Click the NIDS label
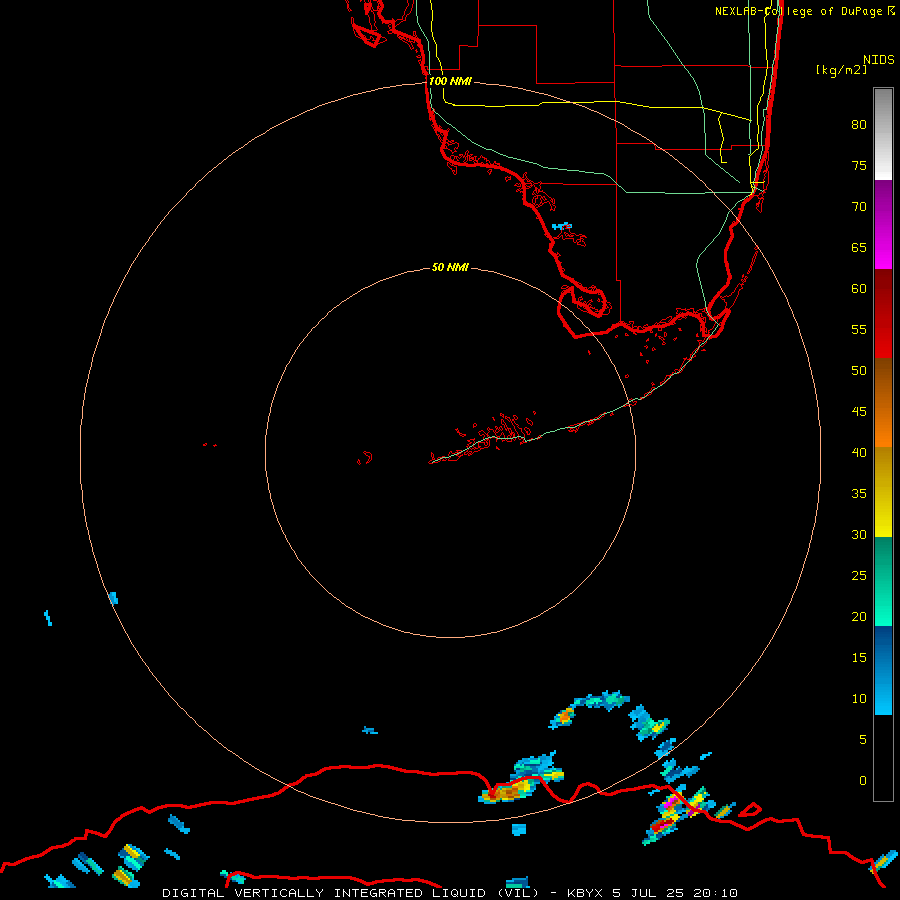This screenshot has height=900, width=900. pyautogui.click(x=879, y=59)
